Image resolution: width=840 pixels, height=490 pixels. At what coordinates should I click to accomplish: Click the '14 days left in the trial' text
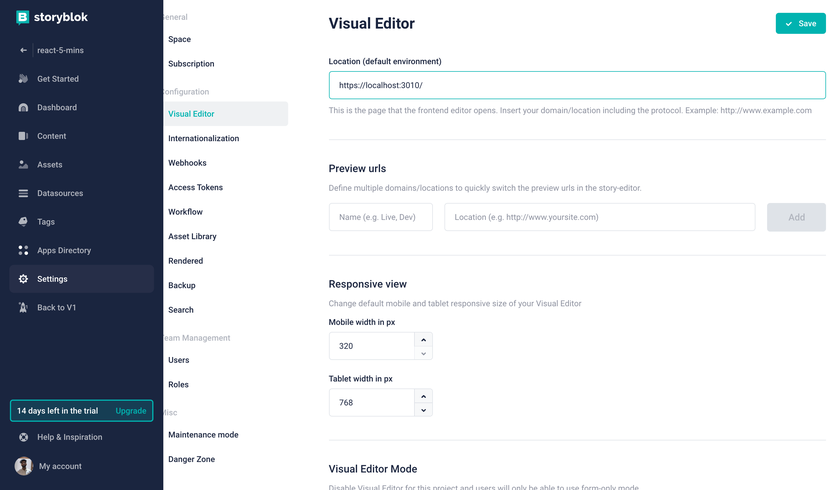click(x=57, y=411)
